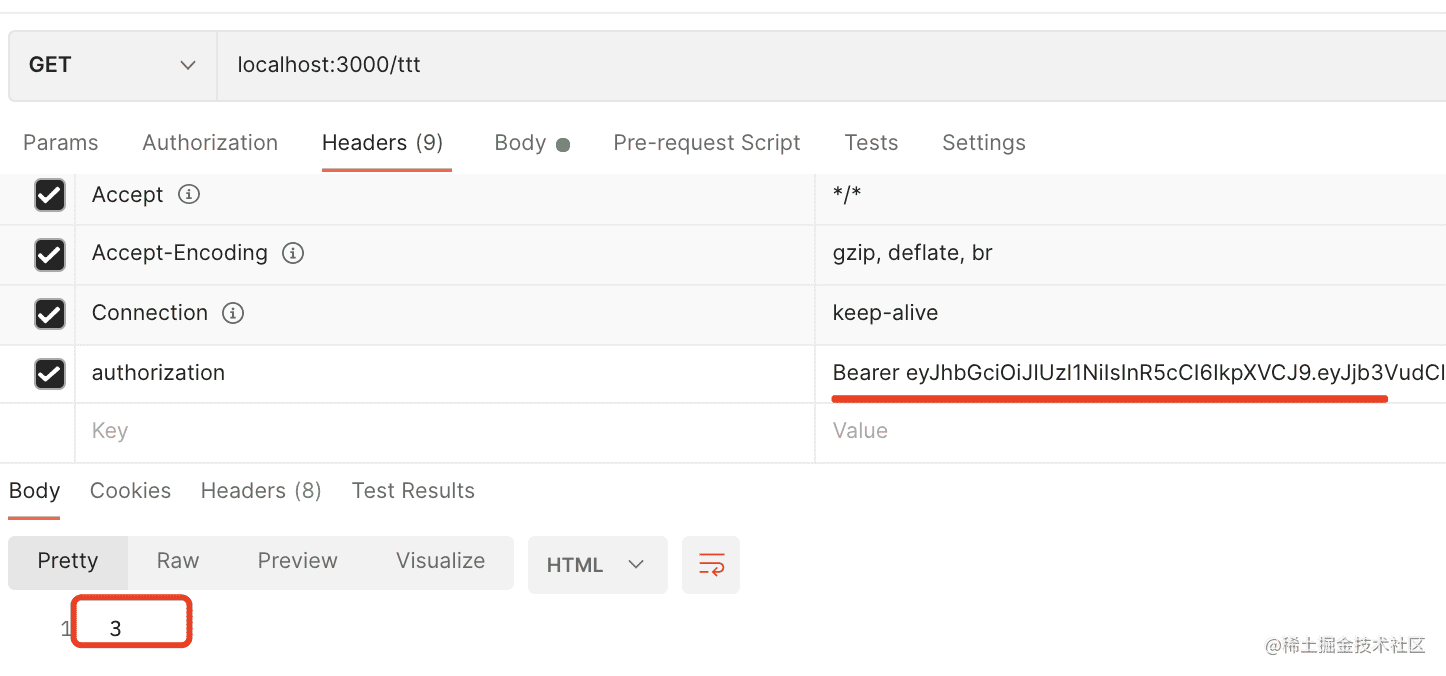
Task: Toggle the authorization header checkbox
Action: (50, 373)
